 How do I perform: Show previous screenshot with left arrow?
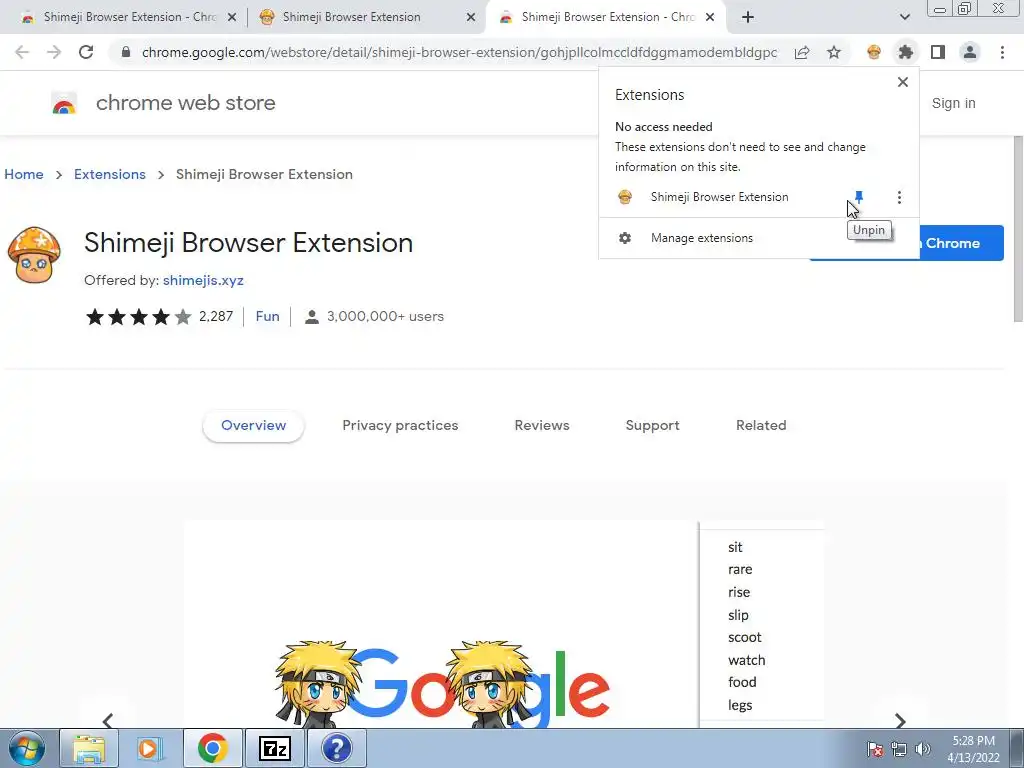[108, 720]
